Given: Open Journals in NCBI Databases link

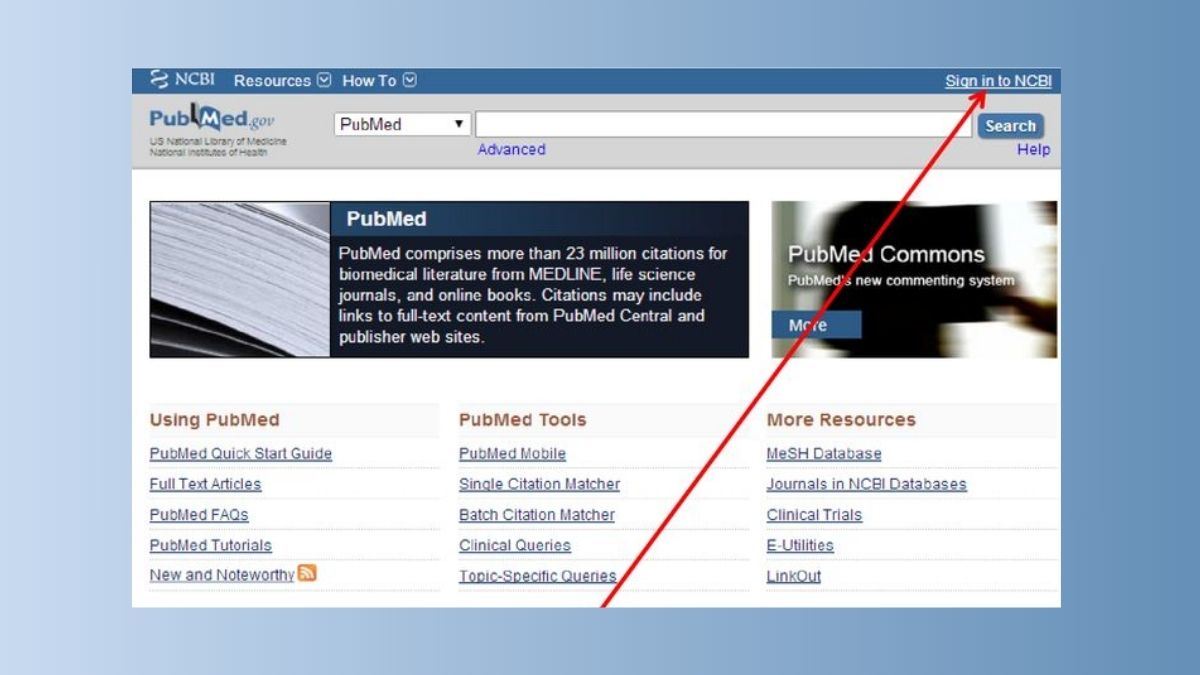Looking at the screenshot, I should (866, 484).
